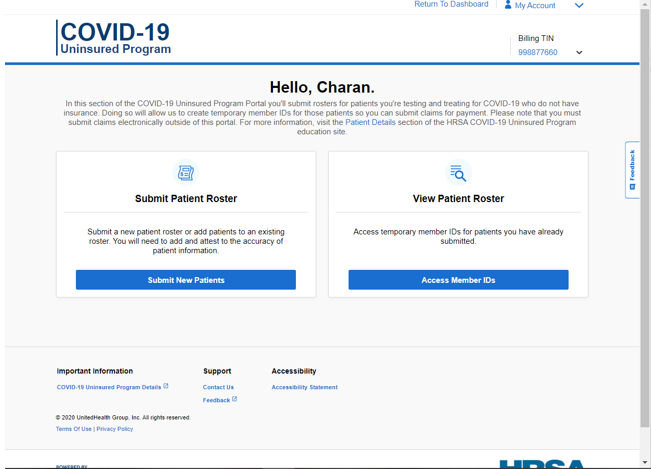Click the COVID-19 Uninsured Program logo

click(113, 38)
